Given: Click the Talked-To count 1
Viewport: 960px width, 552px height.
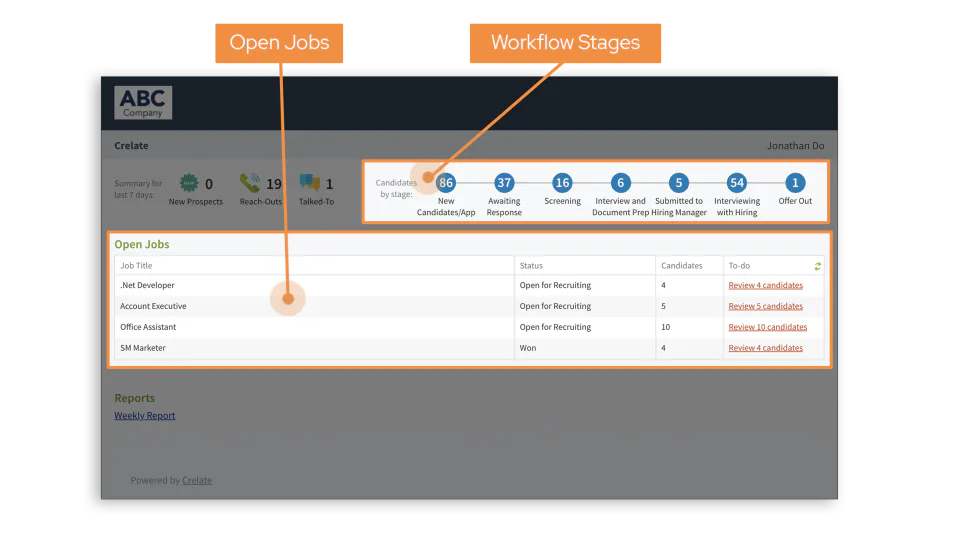Looking at the screenshot, I should point(329,184).
